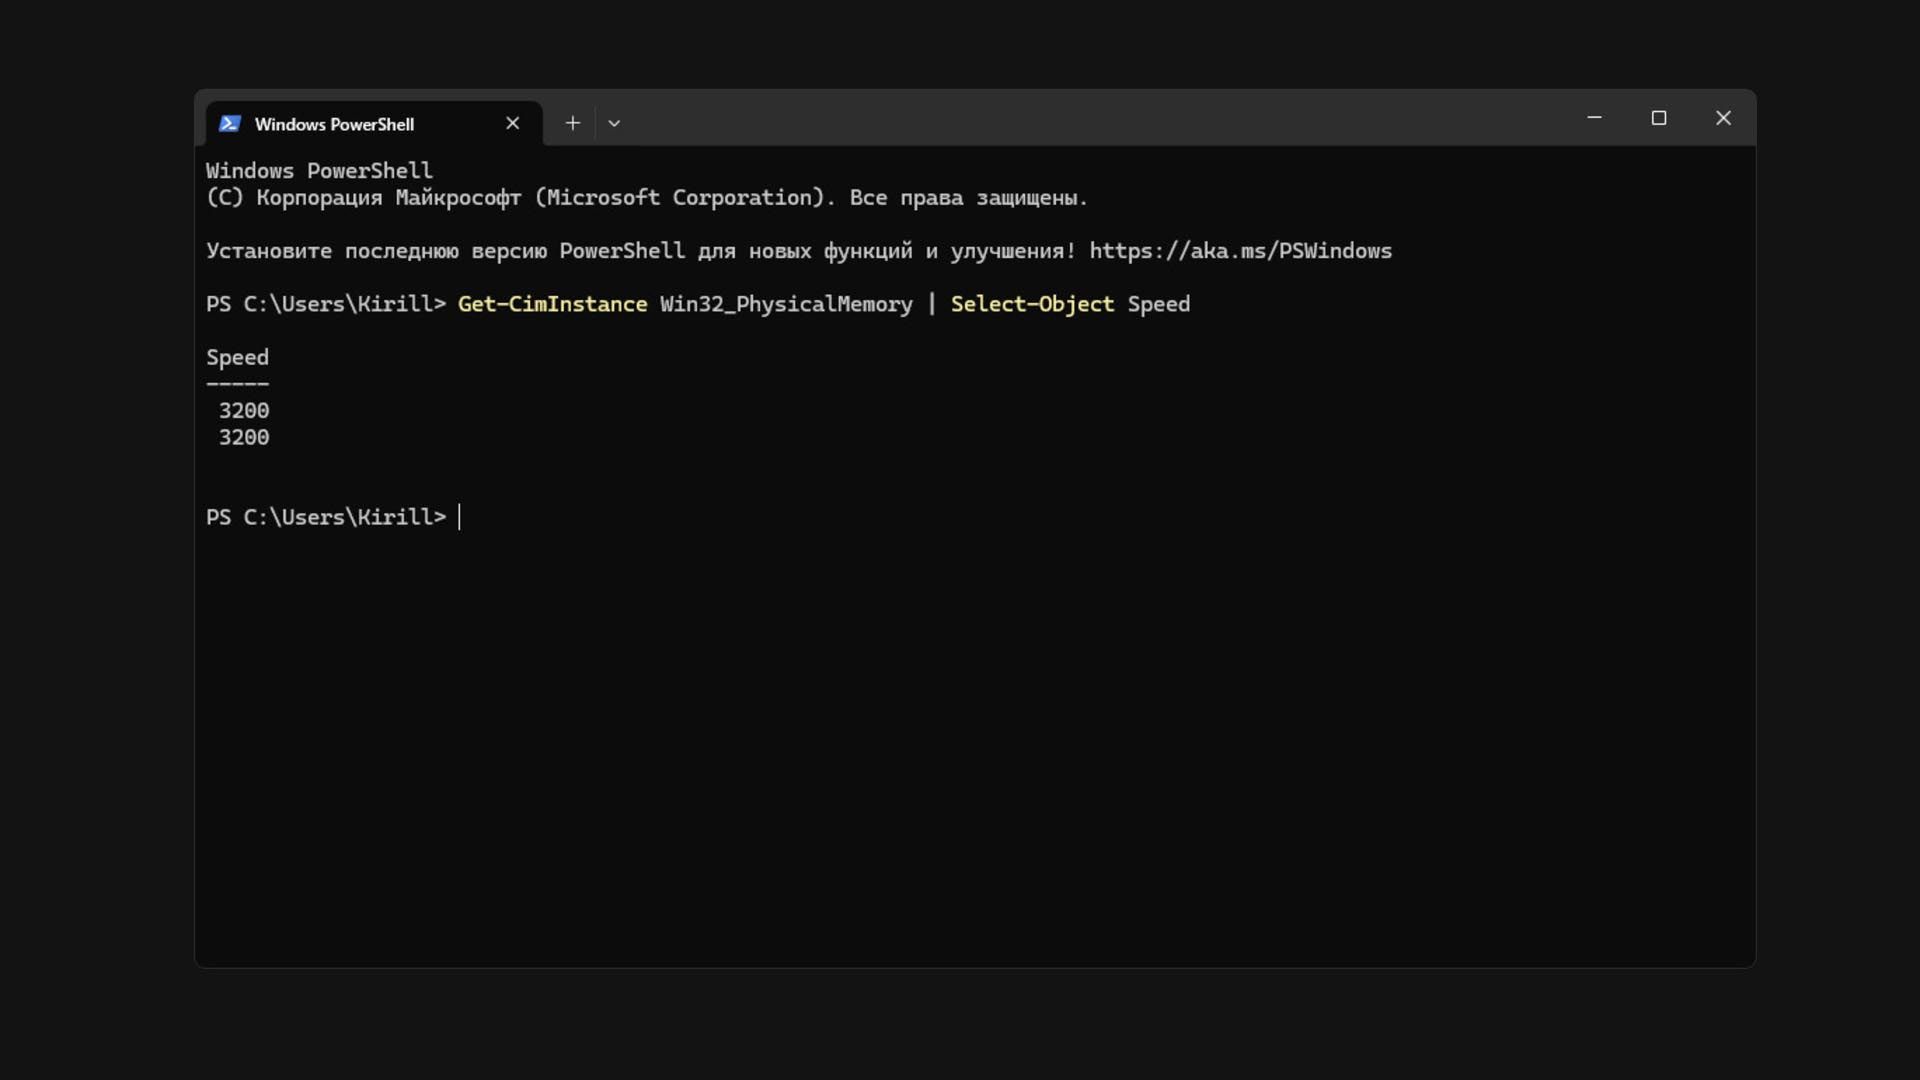Click the pipe character in the command
1920x1080 pixels.
(932, 304)
